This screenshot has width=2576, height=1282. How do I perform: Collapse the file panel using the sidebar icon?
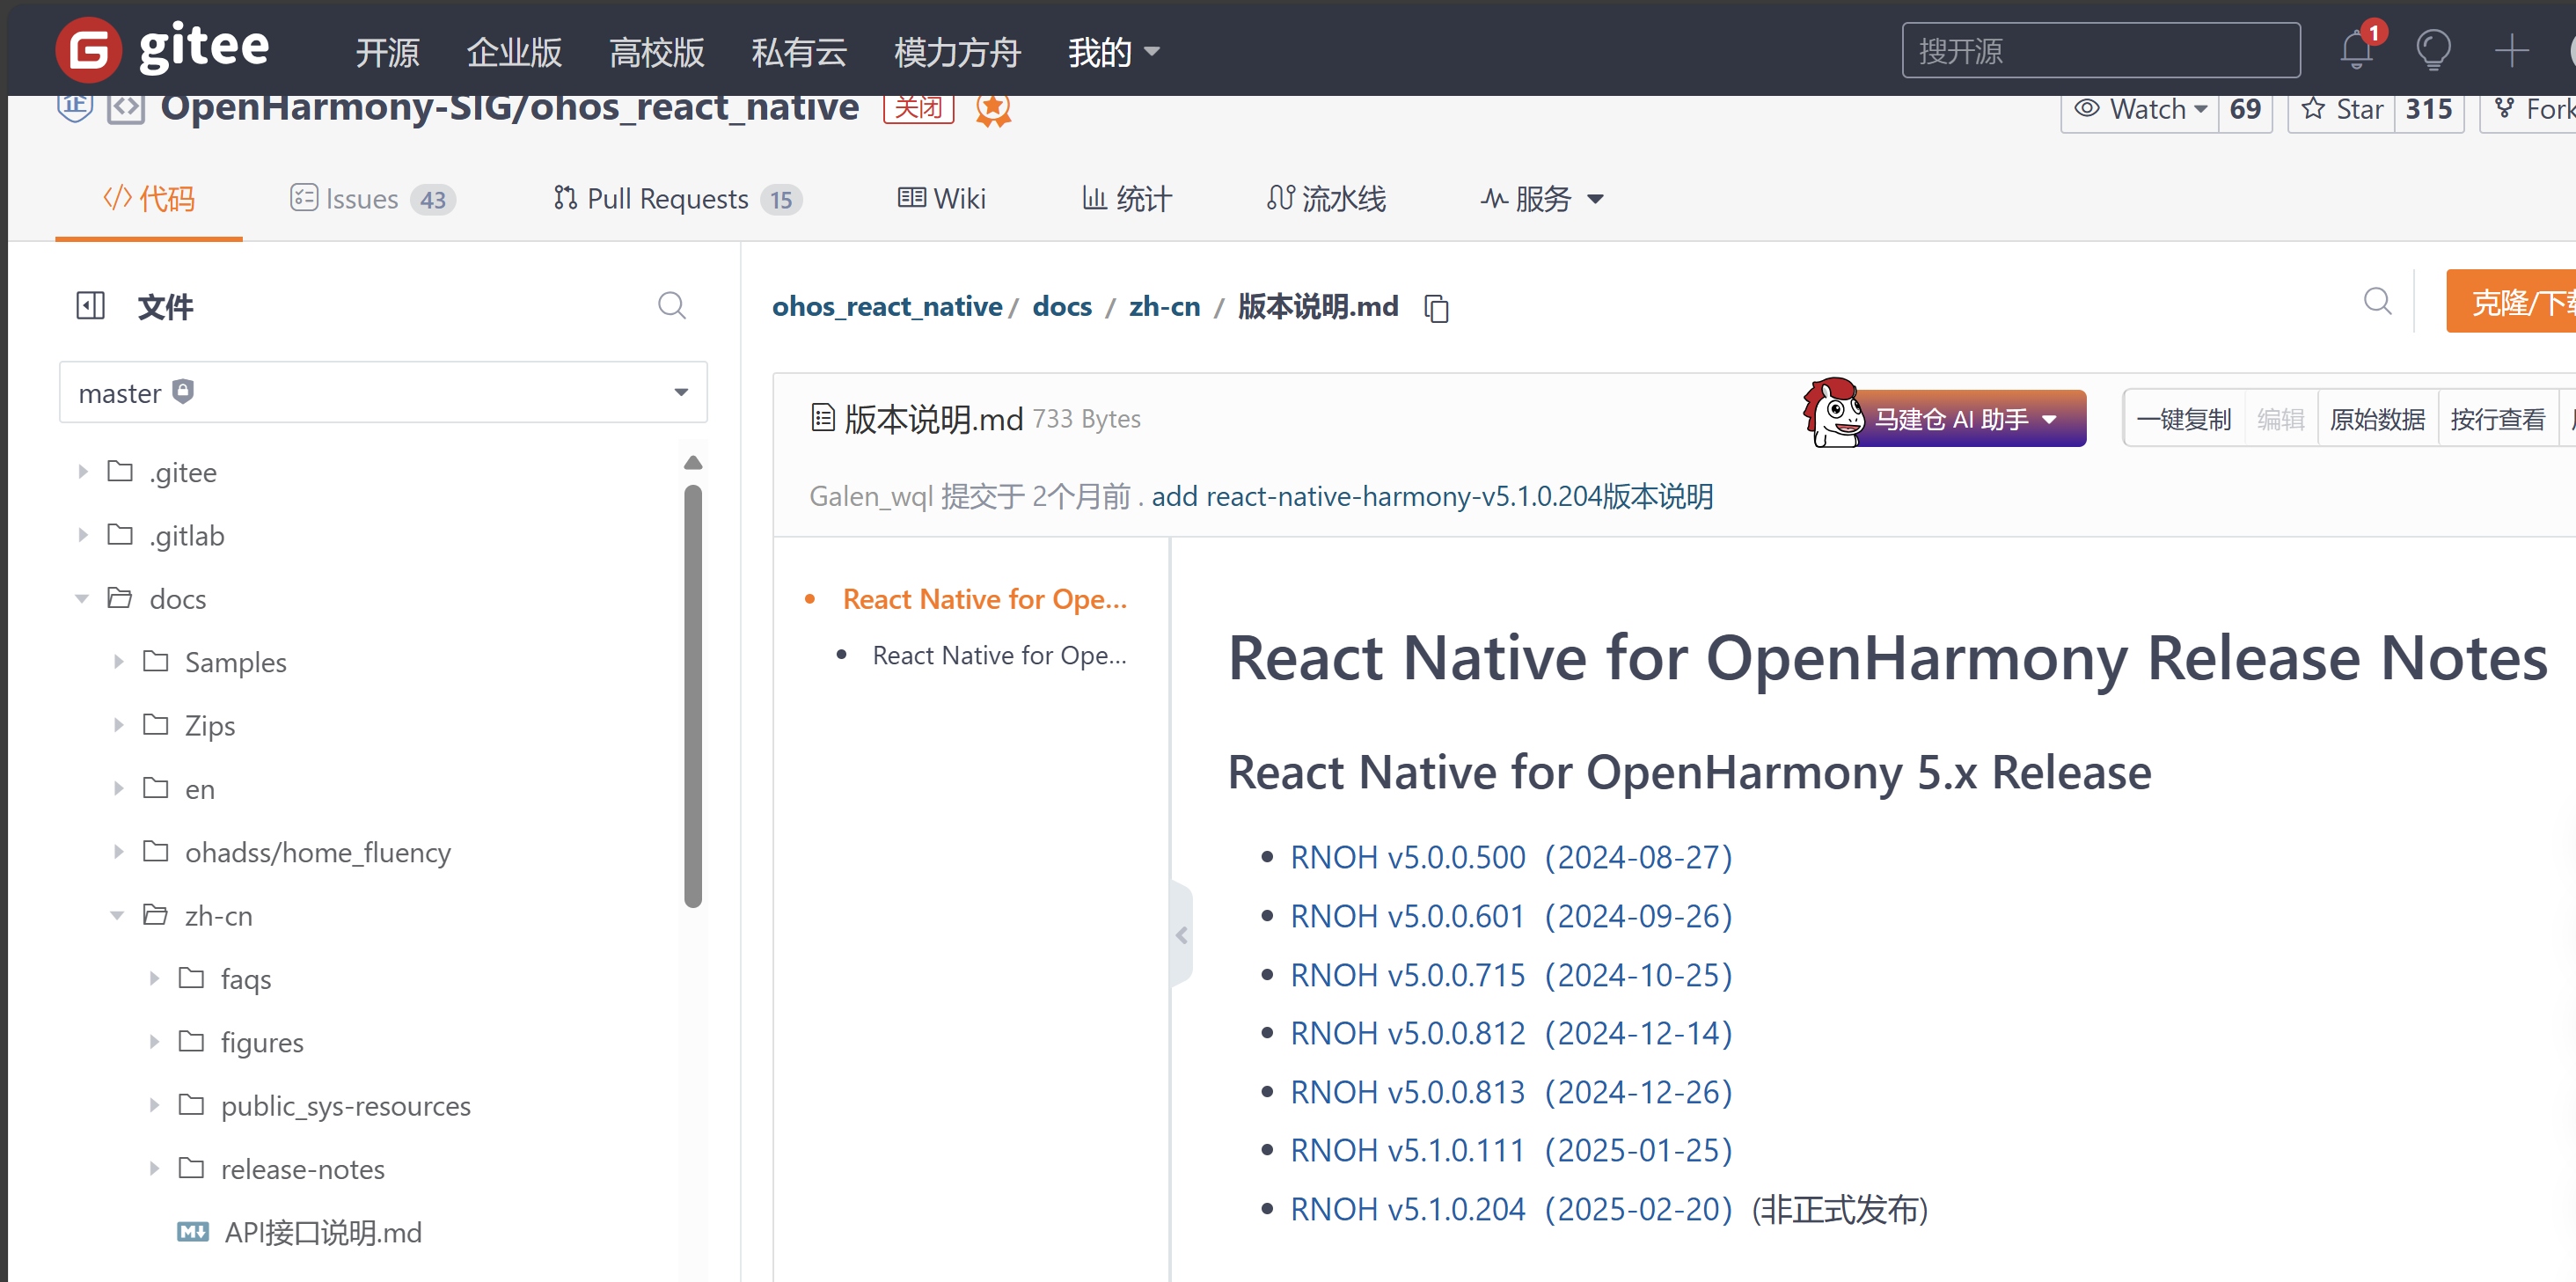click(x=90, y=305)
